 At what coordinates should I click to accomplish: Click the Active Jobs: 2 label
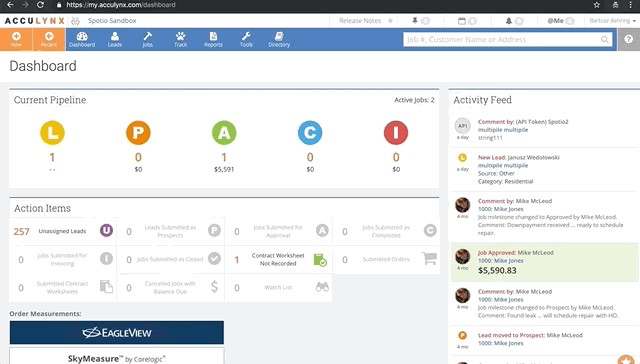(x=414, y=100)
